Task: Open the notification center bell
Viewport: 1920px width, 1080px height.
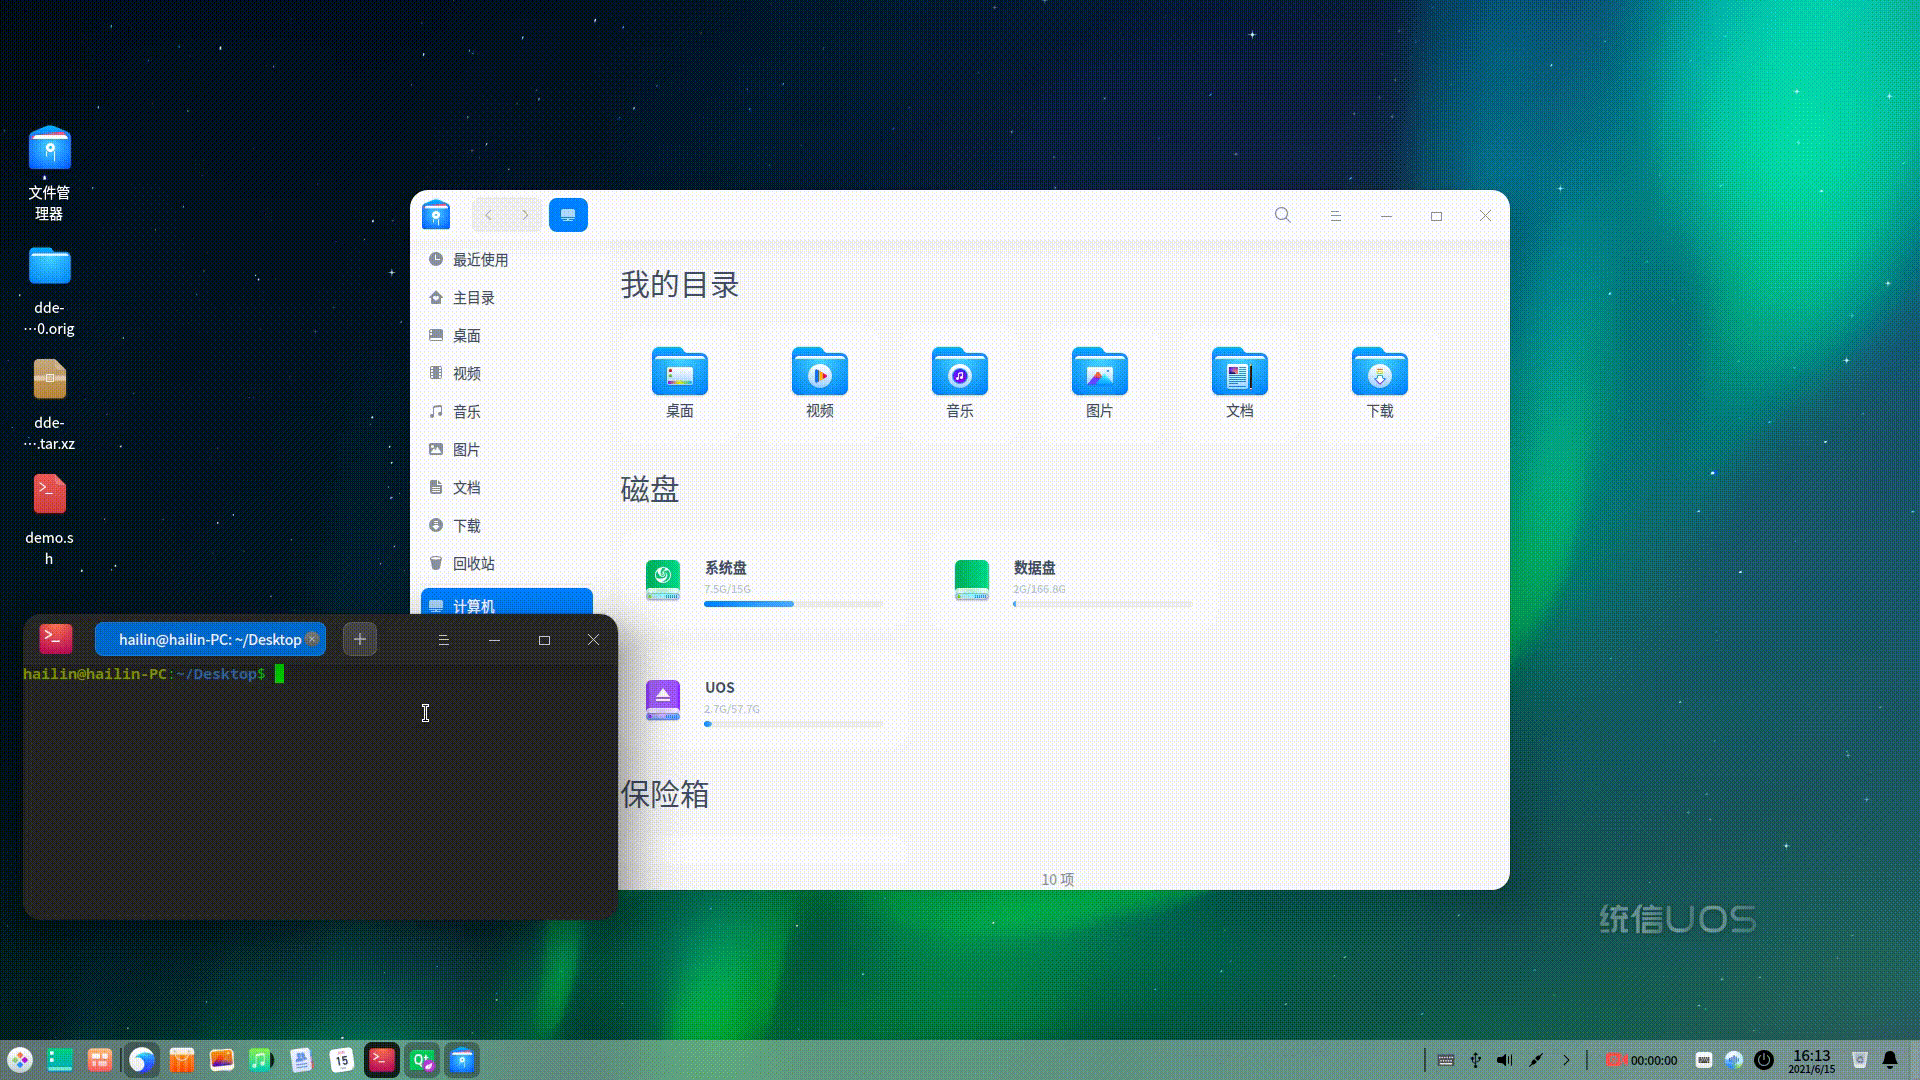Action: 1890,1060
